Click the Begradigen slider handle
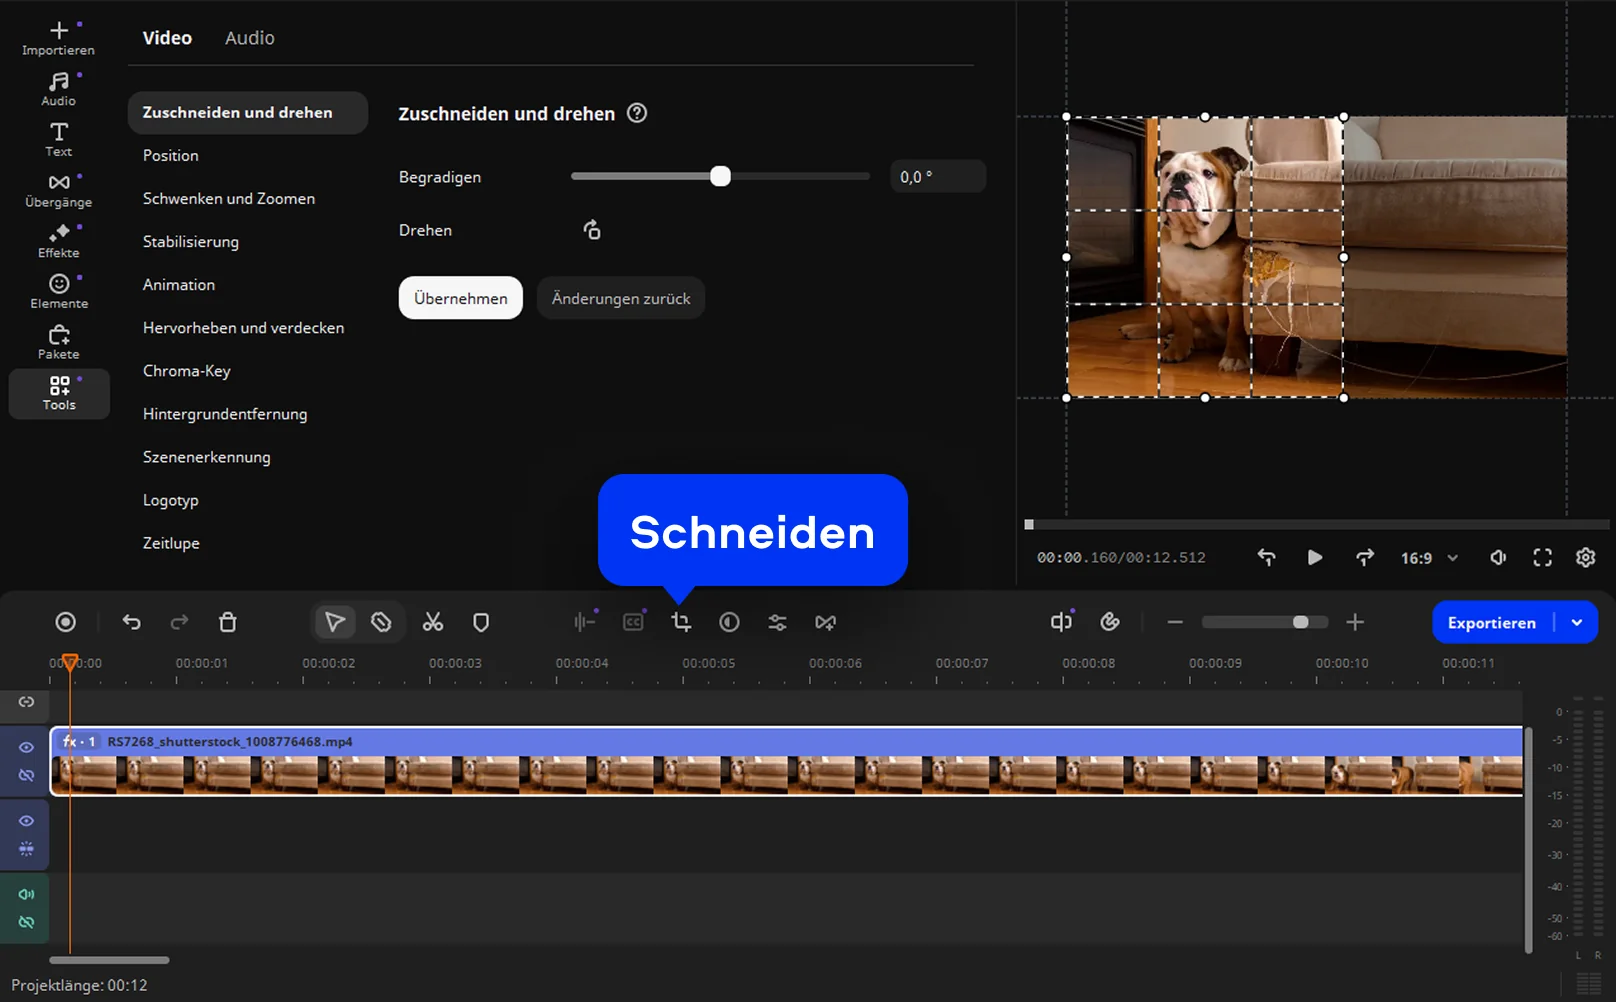The width and height of the screenshot is (1616, 1002). (x=720, y=177)
